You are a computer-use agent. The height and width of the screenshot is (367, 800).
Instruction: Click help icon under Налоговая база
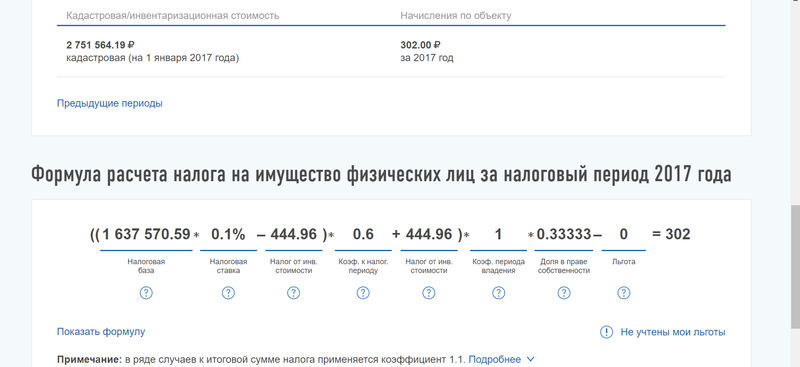coord(146,293)
